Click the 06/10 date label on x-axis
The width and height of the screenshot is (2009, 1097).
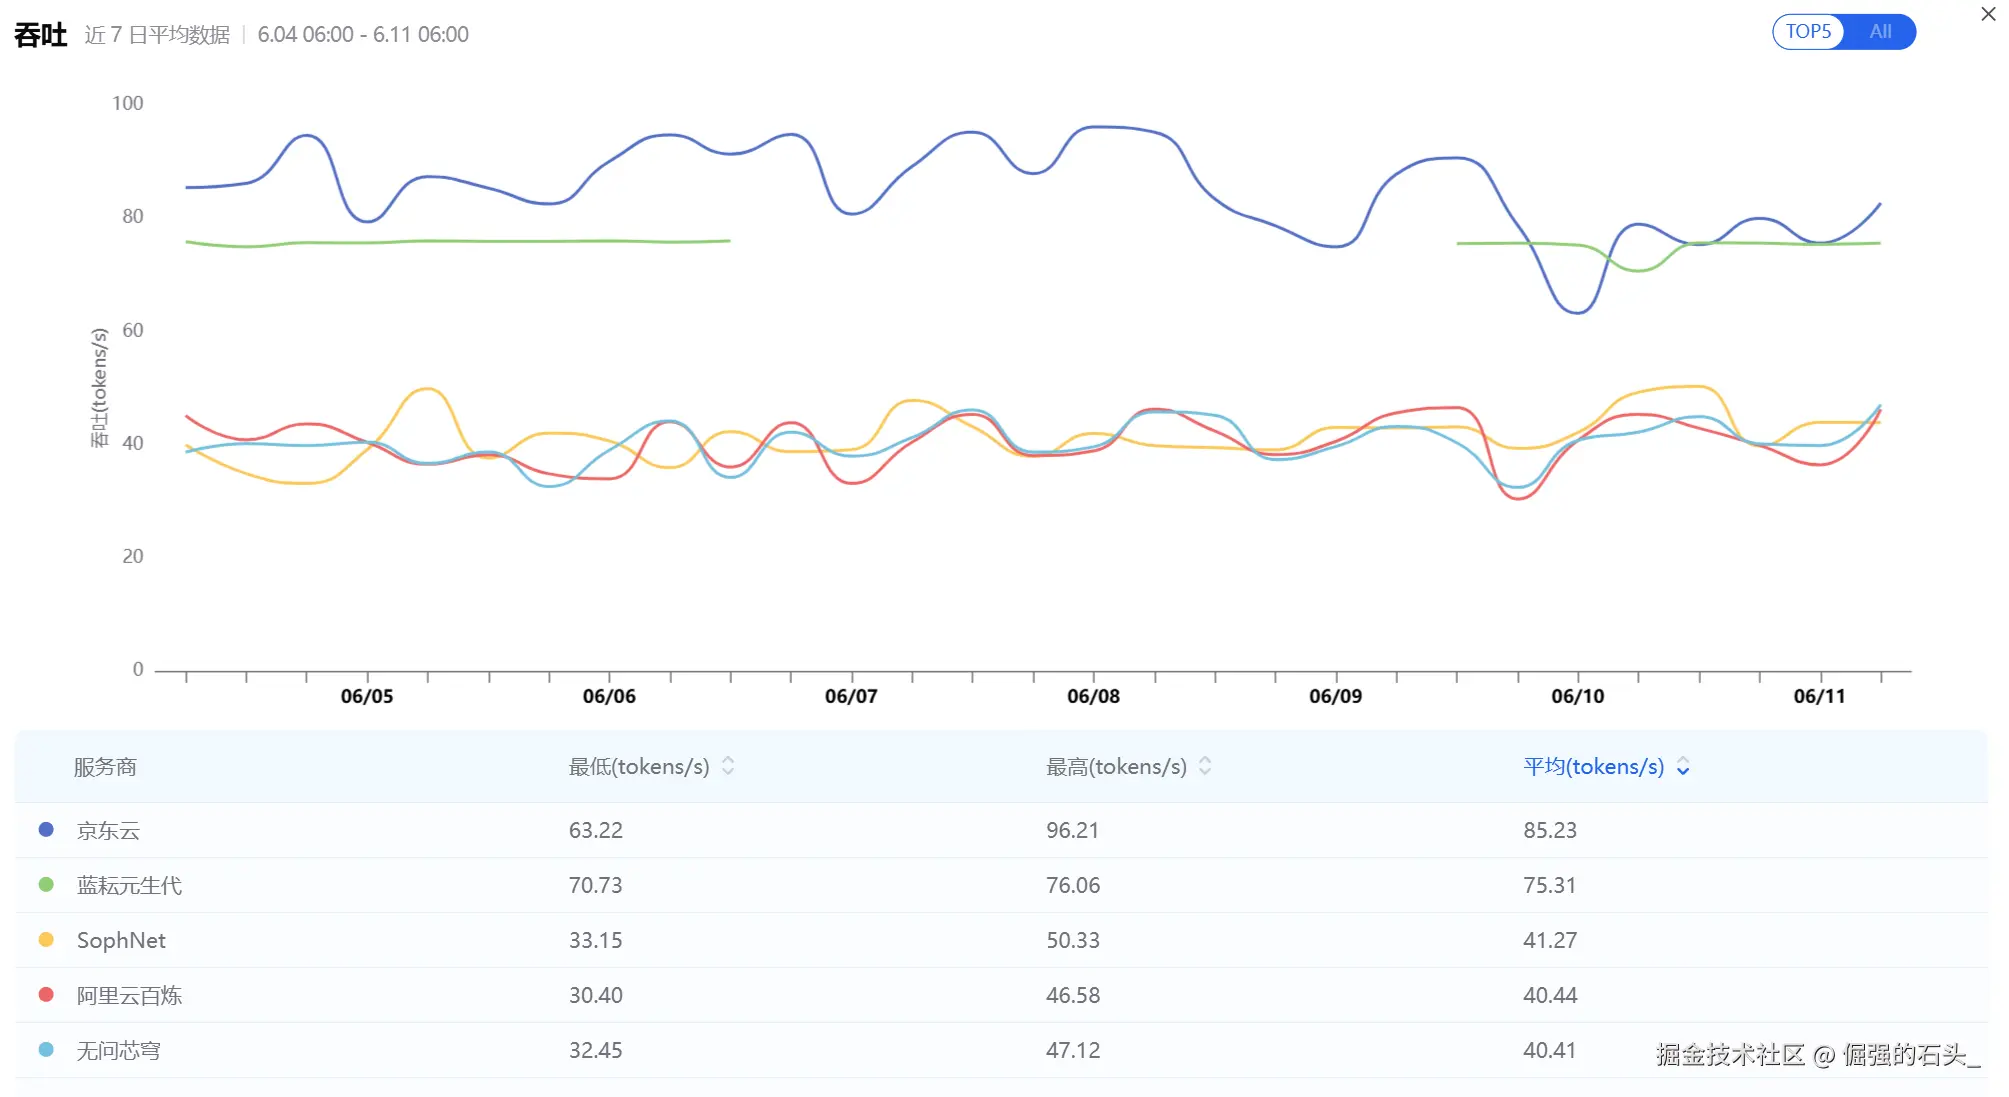[1577, 696]
